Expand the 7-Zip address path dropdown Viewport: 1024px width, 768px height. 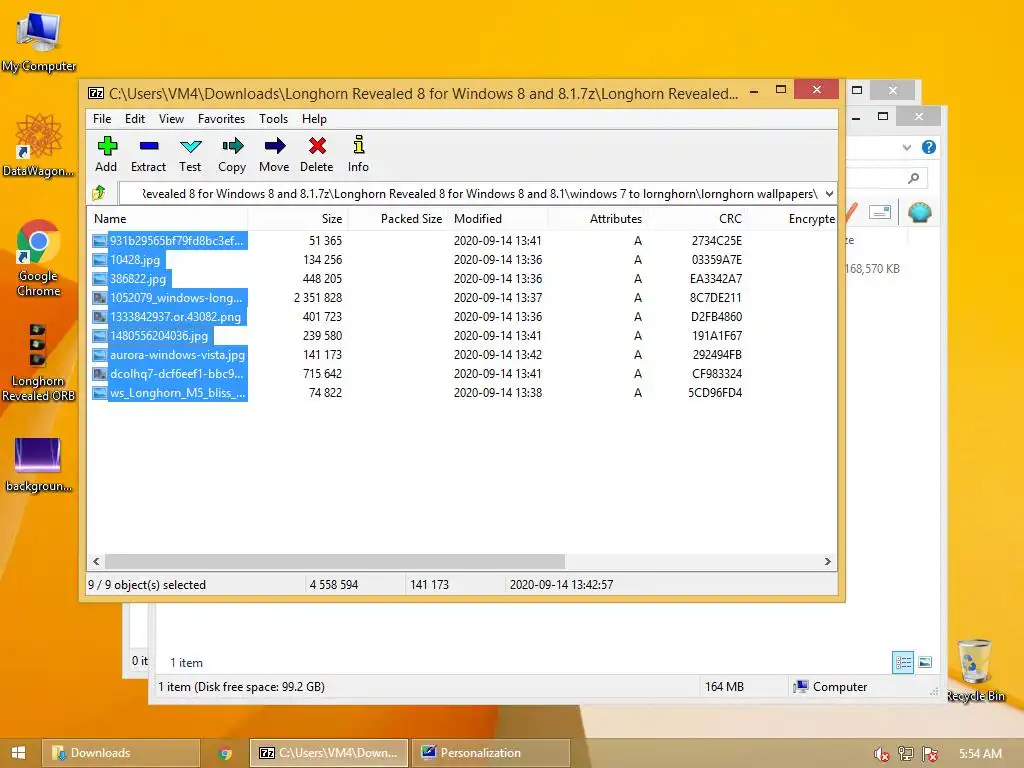click(829, 194)
